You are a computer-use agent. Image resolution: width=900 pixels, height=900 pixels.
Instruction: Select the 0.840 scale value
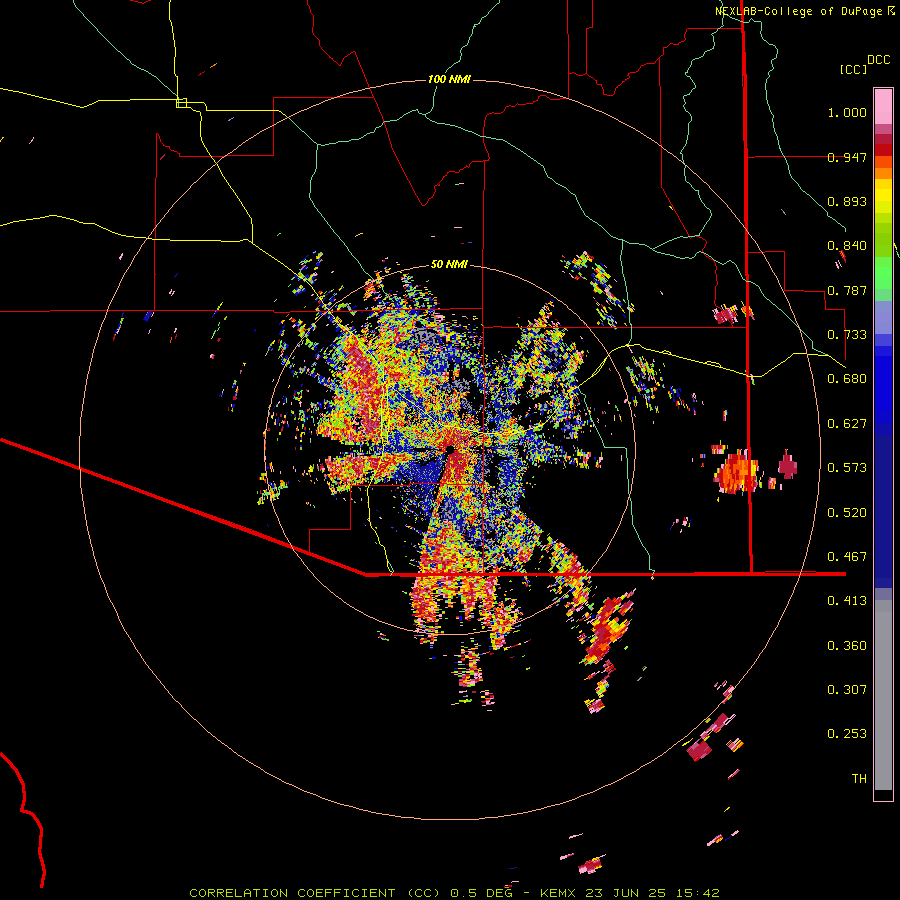(x=847, y=246)
